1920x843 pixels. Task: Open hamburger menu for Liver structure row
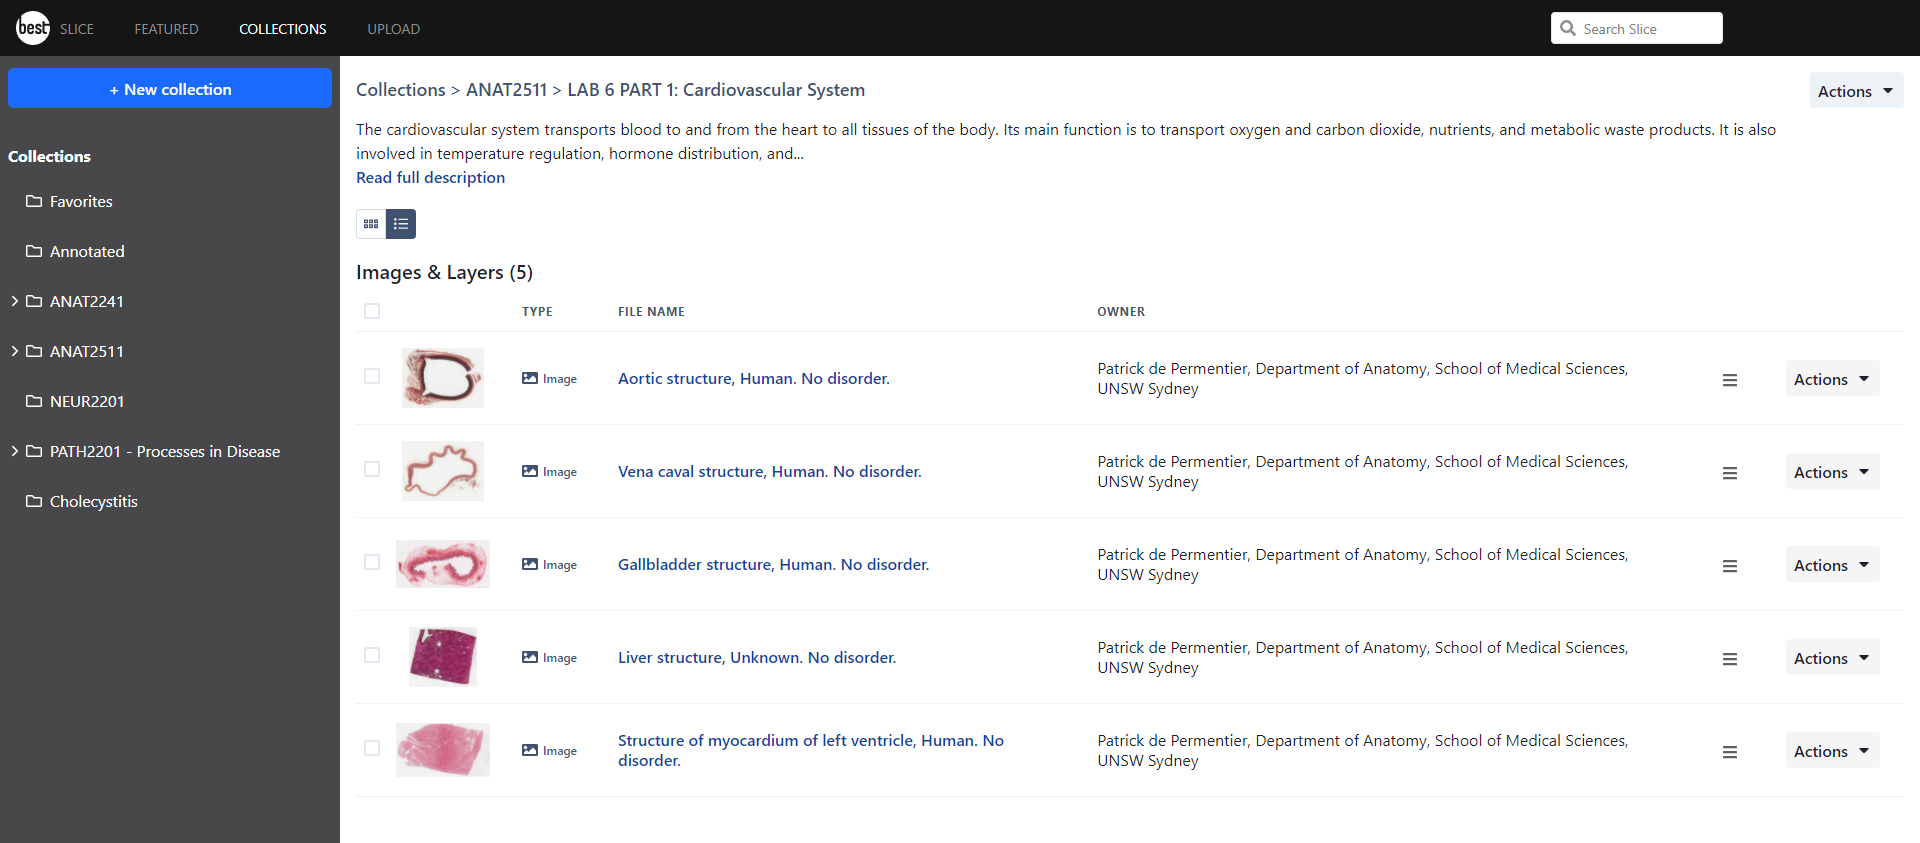(x=1730, y=659)
